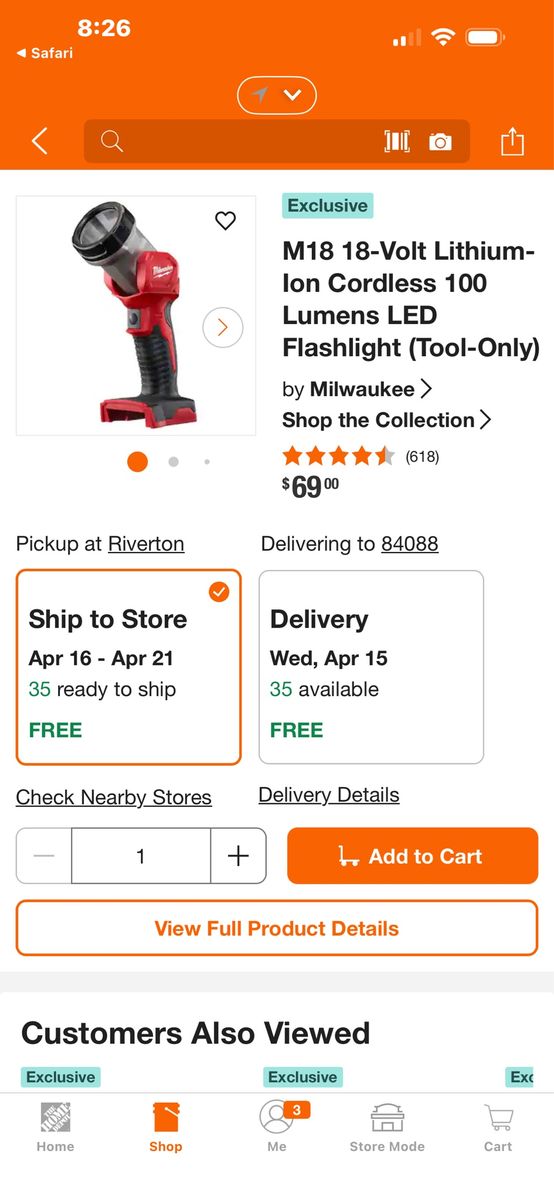
Task: Open Store Mode tab
Action: point(387,1127)
